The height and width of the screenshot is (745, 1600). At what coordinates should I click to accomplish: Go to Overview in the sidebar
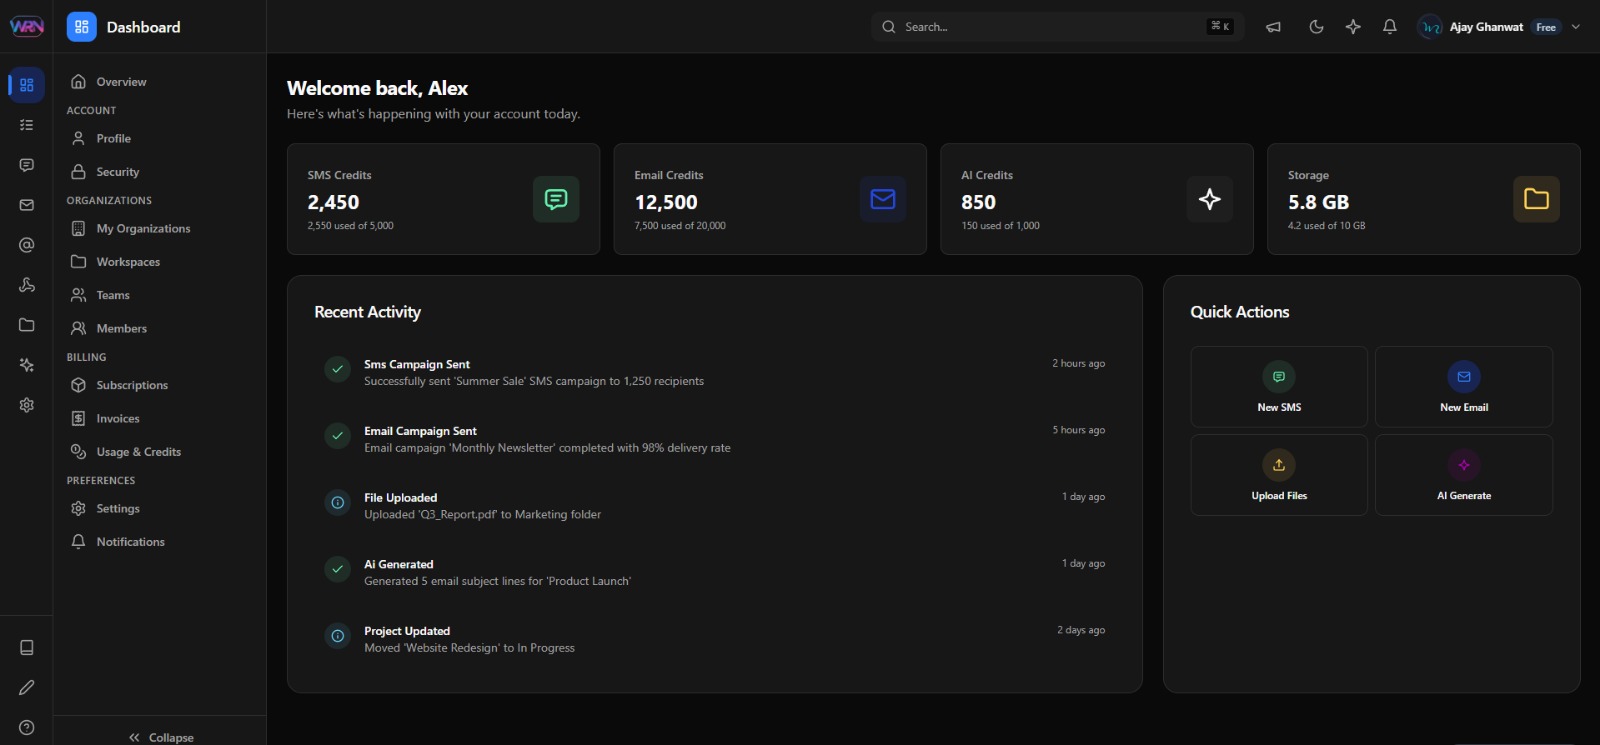click(x=160, y=82)
